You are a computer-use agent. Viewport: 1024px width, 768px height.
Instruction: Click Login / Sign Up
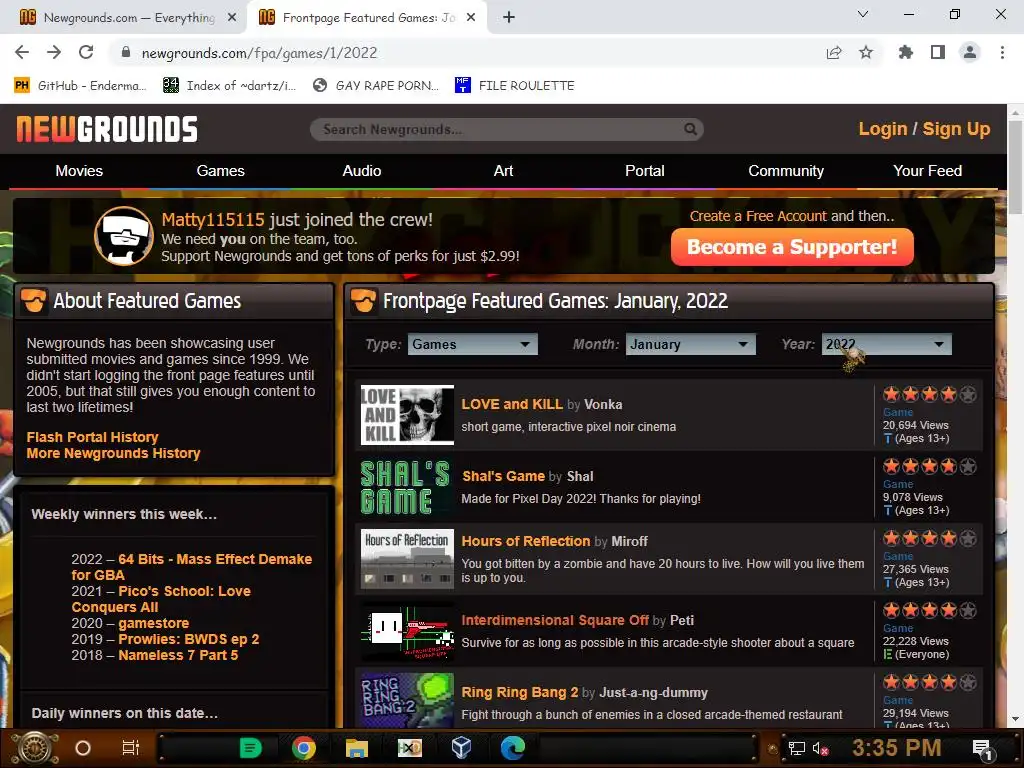click(x=924, y=129)
